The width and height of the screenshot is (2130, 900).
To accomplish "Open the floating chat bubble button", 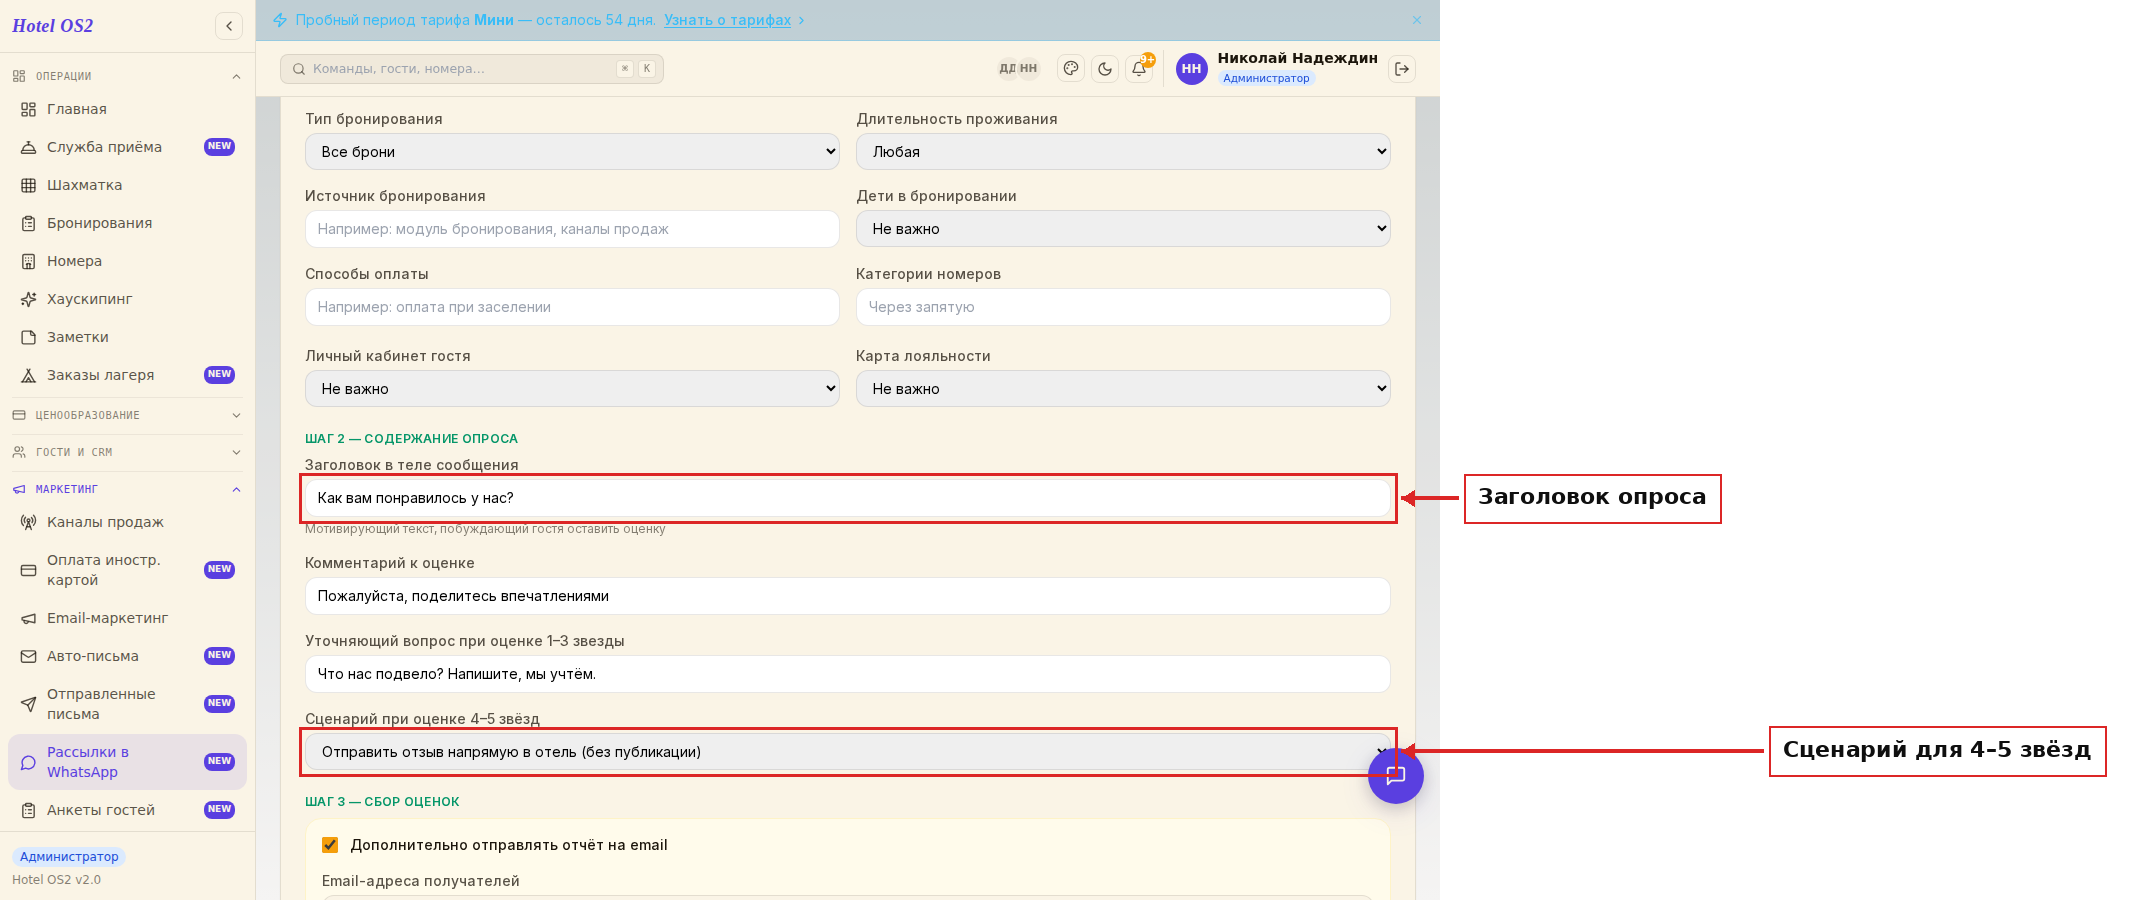I will click(x=1396, y=775).
